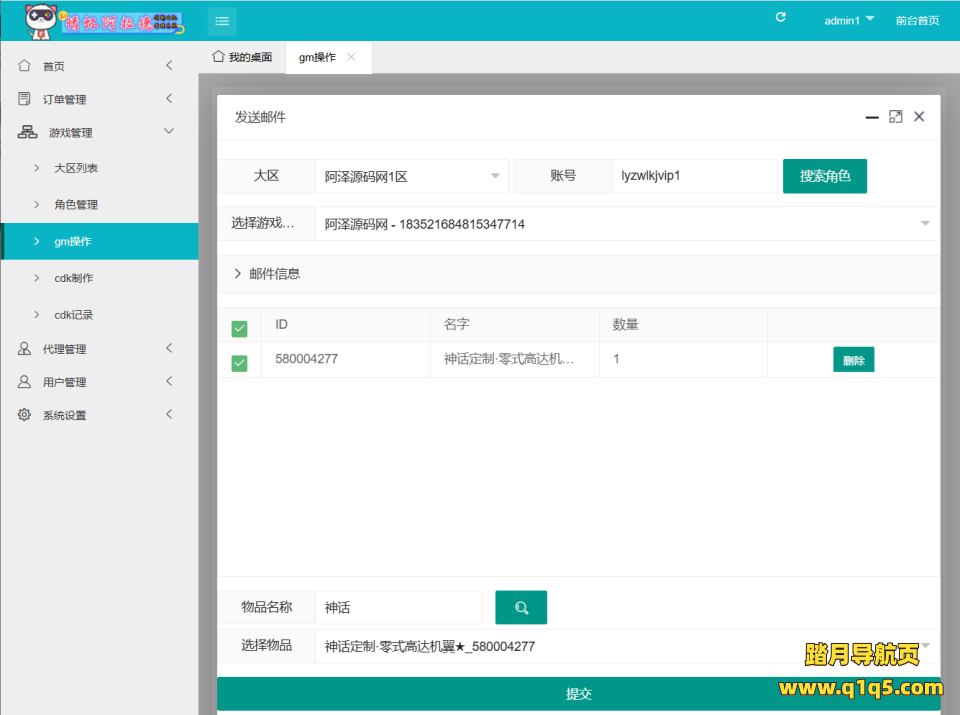Uncheck the row checkbox for item 580004277
960x715 pixels.
239,362
